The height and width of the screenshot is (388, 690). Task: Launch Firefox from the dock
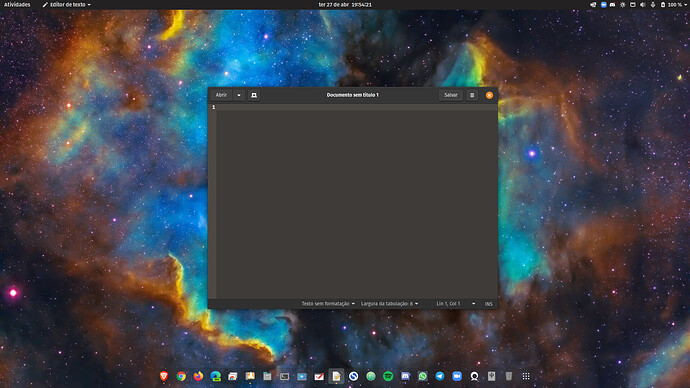198,376
